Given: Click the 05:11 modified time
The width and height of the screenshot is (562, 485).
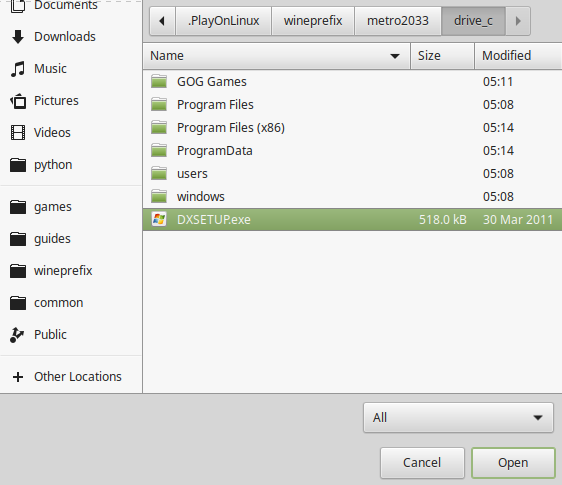Looking at the screenshot, I should (498, 82).
